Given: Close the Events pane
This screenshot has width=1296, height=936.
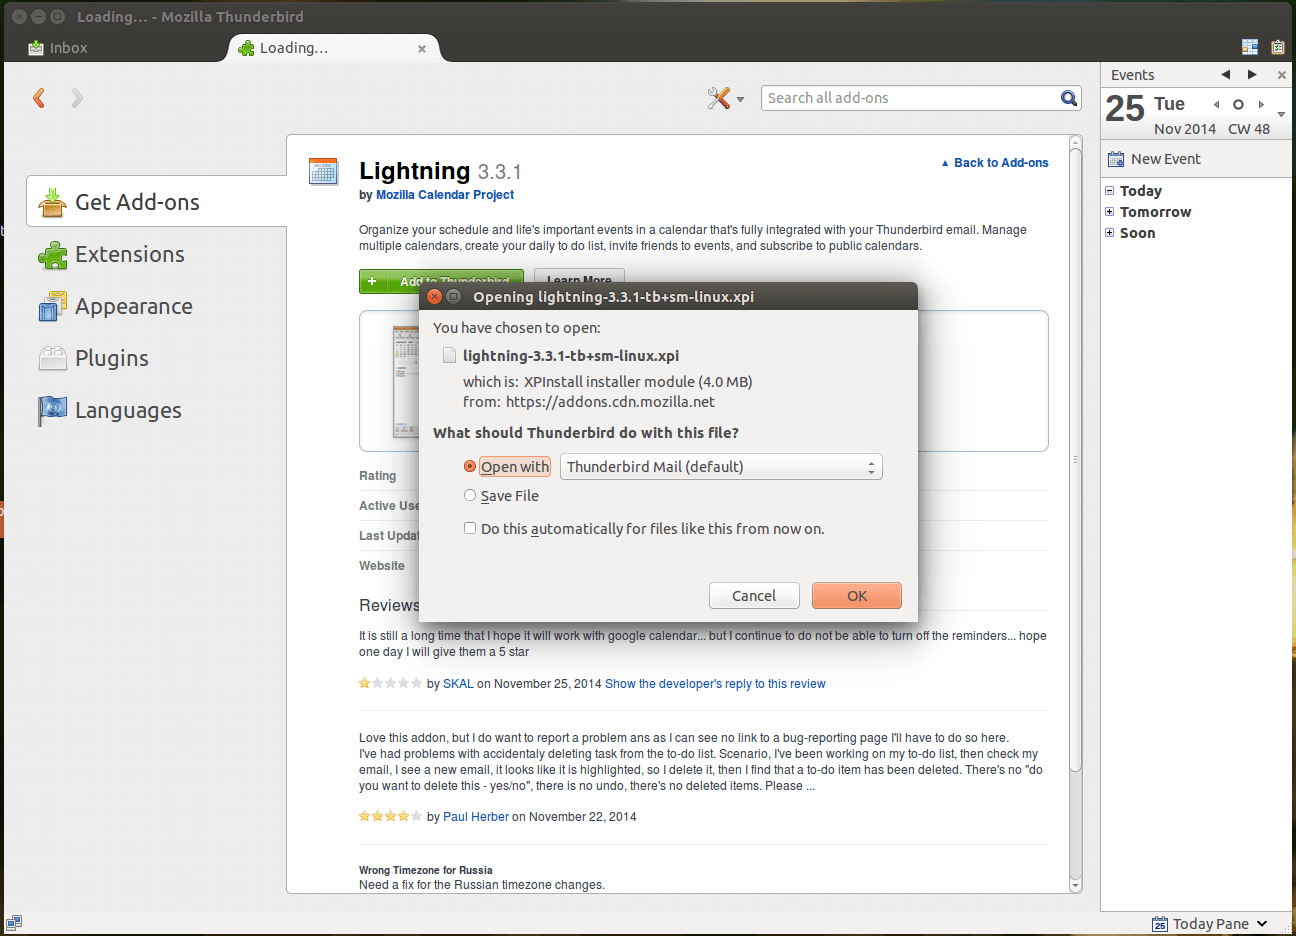Looking at the screenshot, I should pos(1281,75).
